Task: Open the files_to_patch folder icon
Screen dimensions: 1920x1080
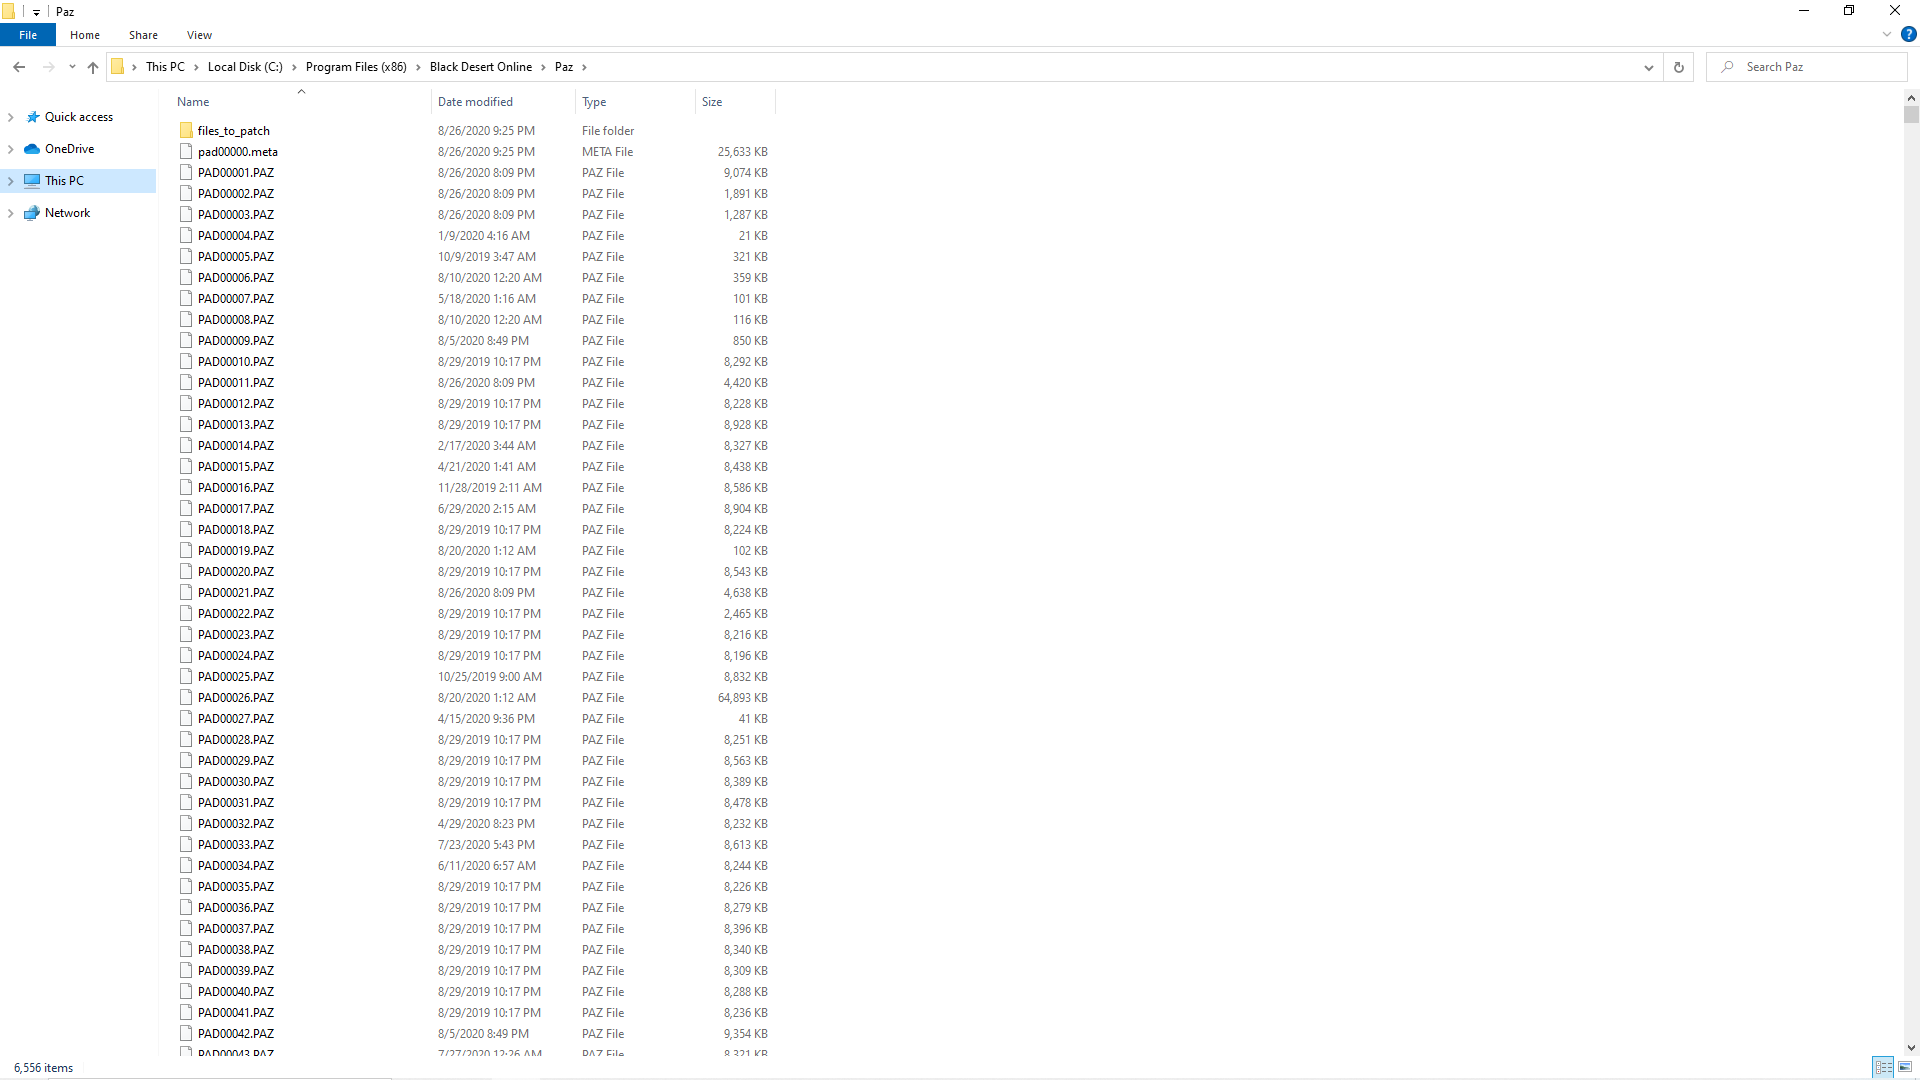Action: pos(186,130)
